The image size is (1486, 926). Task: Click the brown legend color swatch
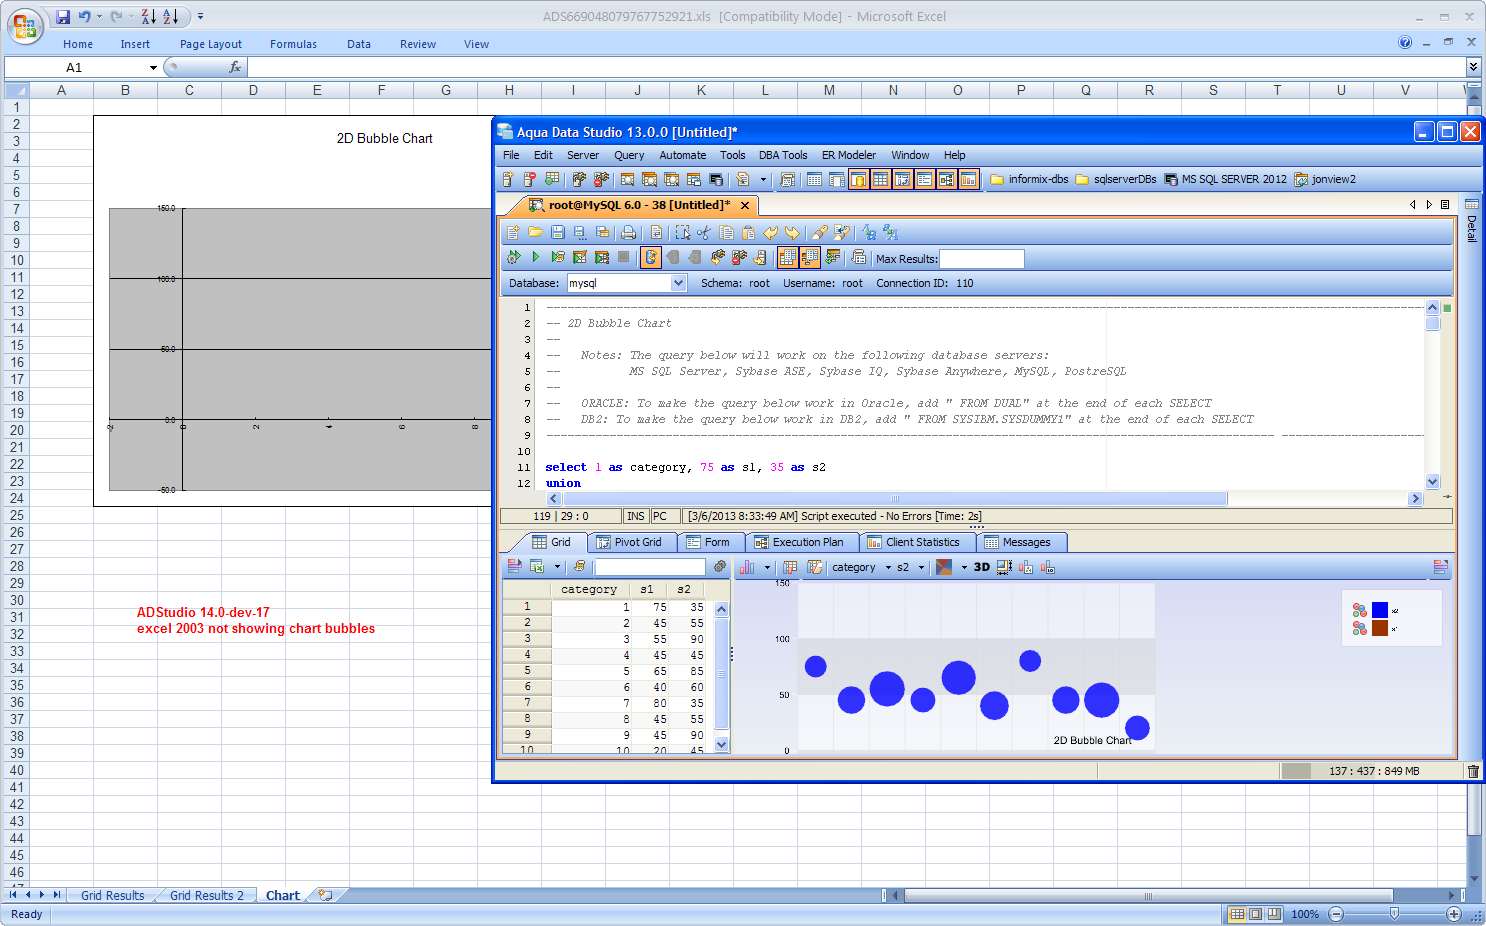click(1380, 628)
